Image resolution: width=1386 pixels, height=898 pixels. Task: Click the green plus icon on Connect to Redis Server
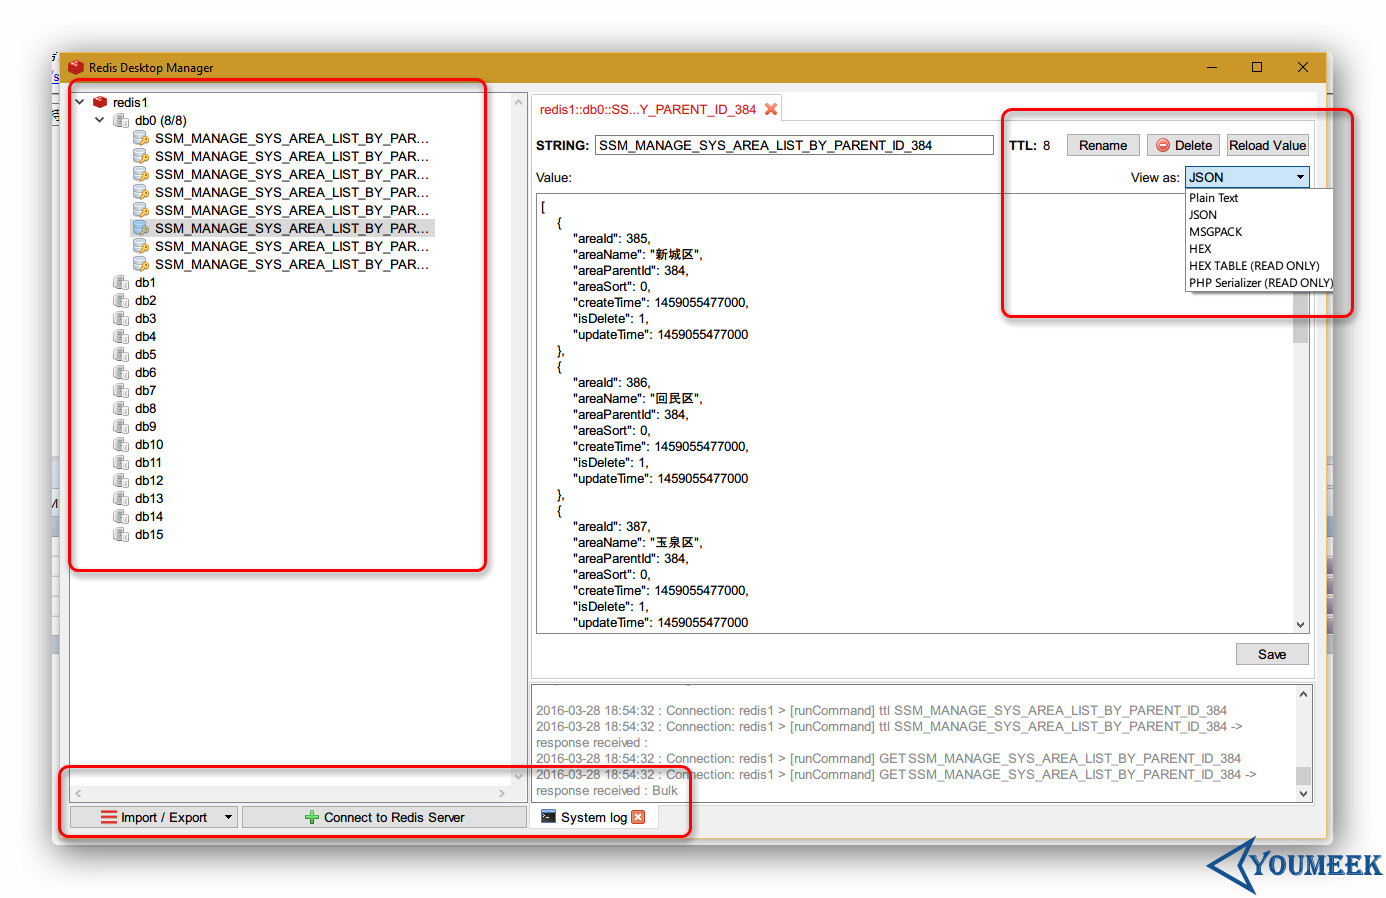[311, 817]
